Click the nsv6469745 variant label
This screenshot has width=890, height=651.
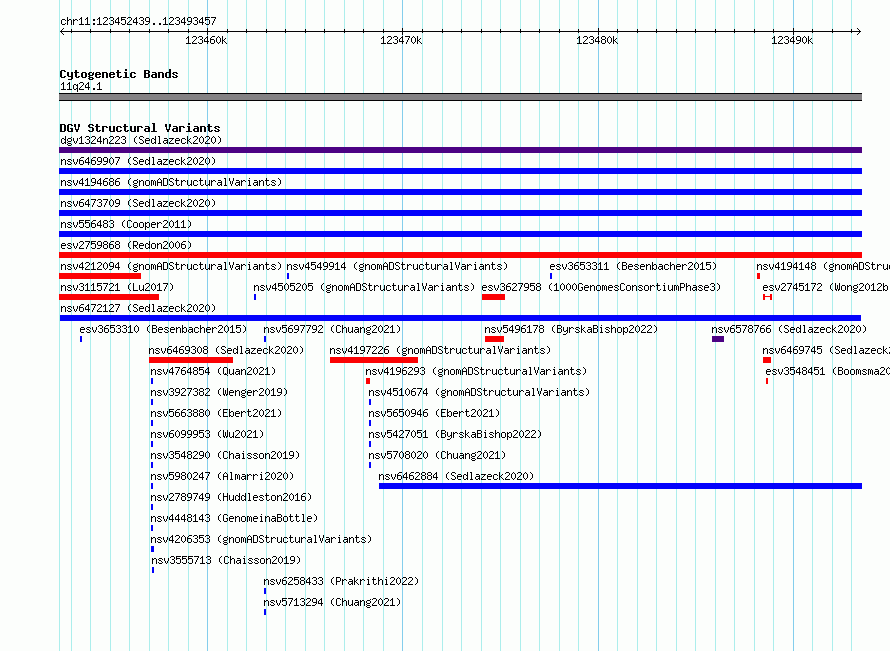click(x=826, y=350)
